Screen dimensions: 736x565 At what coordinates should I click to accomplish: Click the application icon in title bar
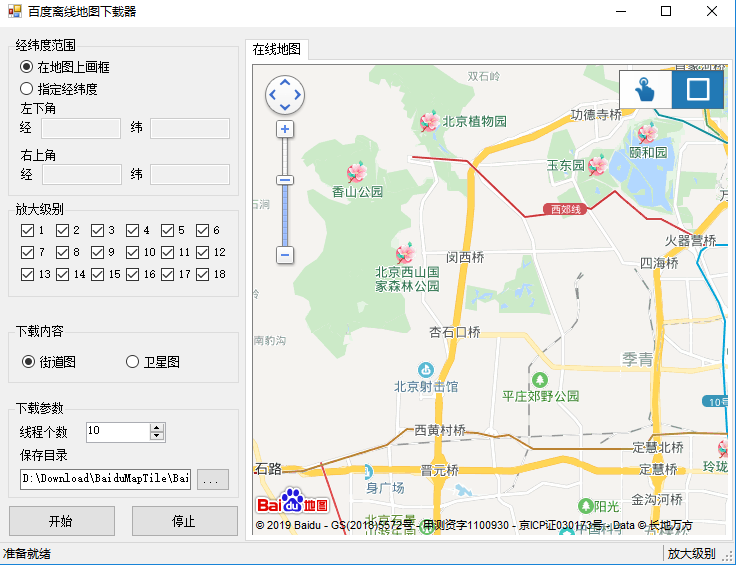coord(15,11)
